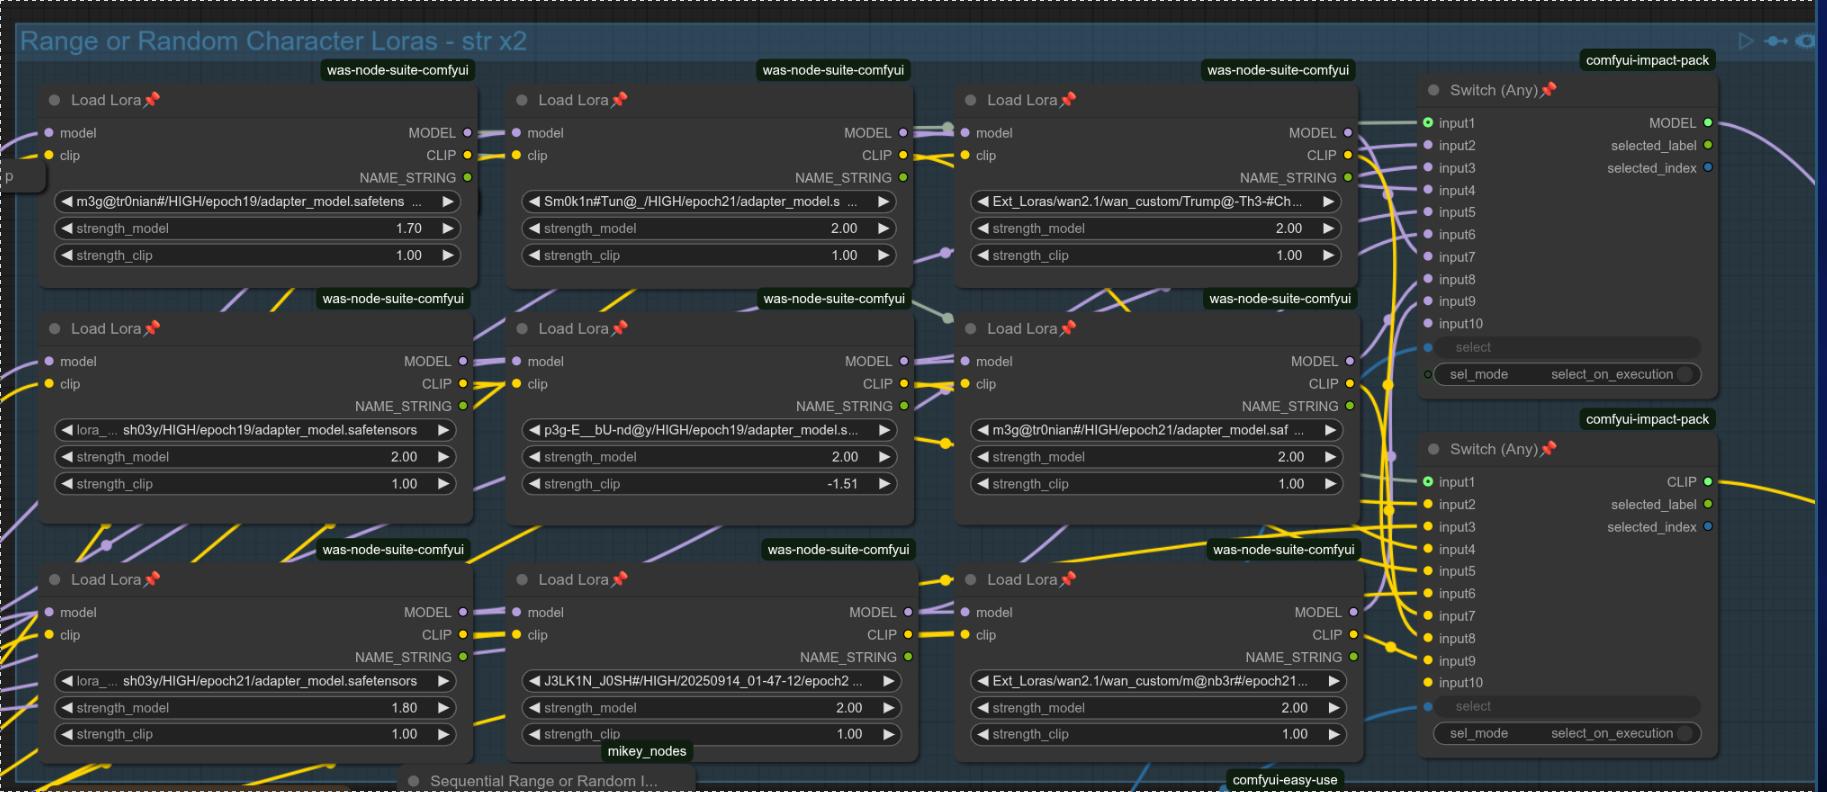Open the Trump@-Th3 lora file dropdown
This screenshot has height=792, width=1827.
click(1155, 201)
